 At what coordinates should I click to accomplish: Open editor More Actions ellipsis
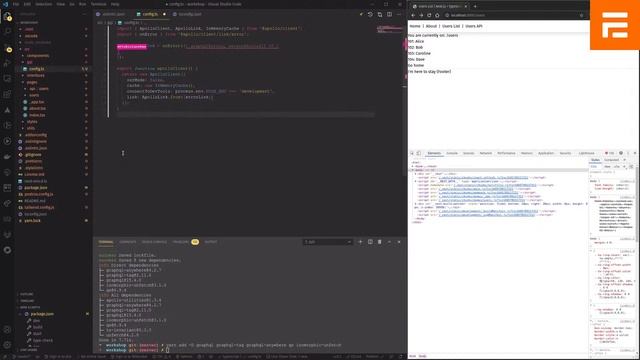pos(399,14)
